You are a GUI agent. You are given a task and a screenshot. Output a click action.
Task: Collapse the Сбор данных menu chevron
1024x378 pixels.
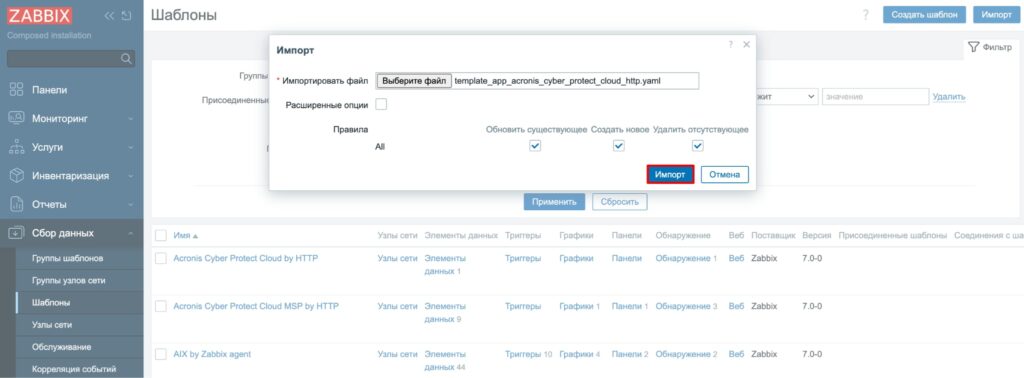[131, 233]
